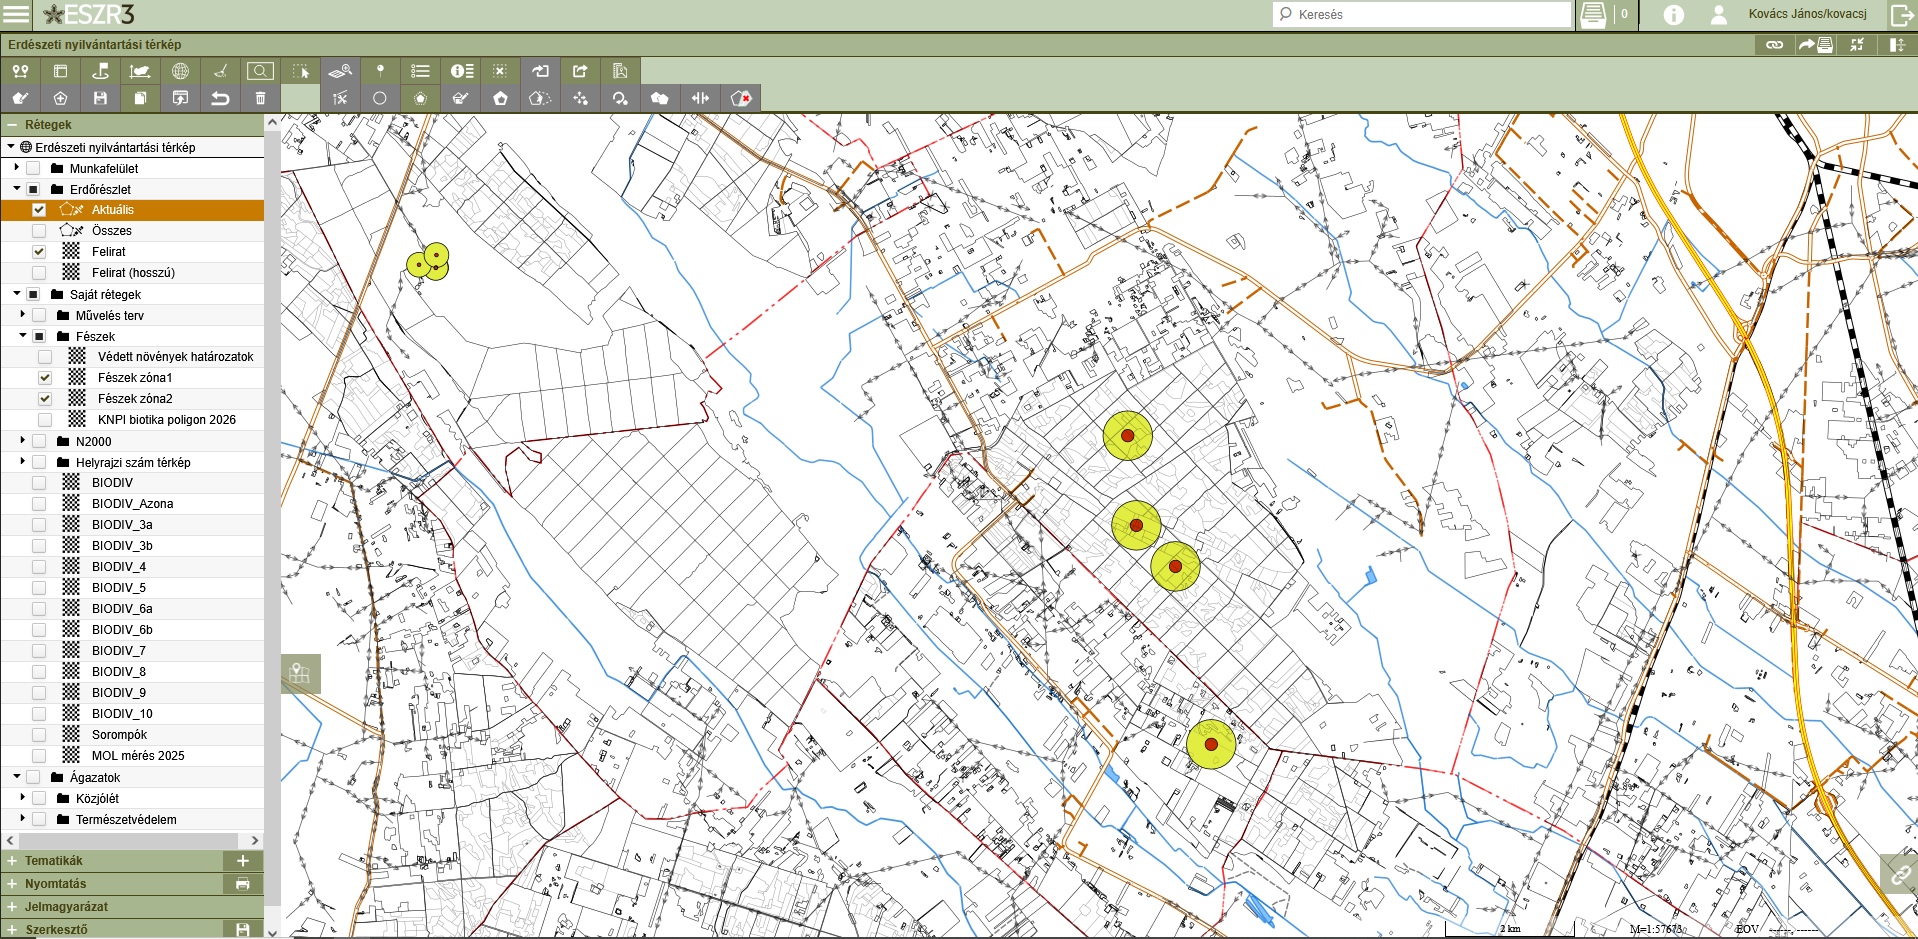Click the trash delete toolbar icon
Screen dimensions: 1918x939
coord(260,98)
